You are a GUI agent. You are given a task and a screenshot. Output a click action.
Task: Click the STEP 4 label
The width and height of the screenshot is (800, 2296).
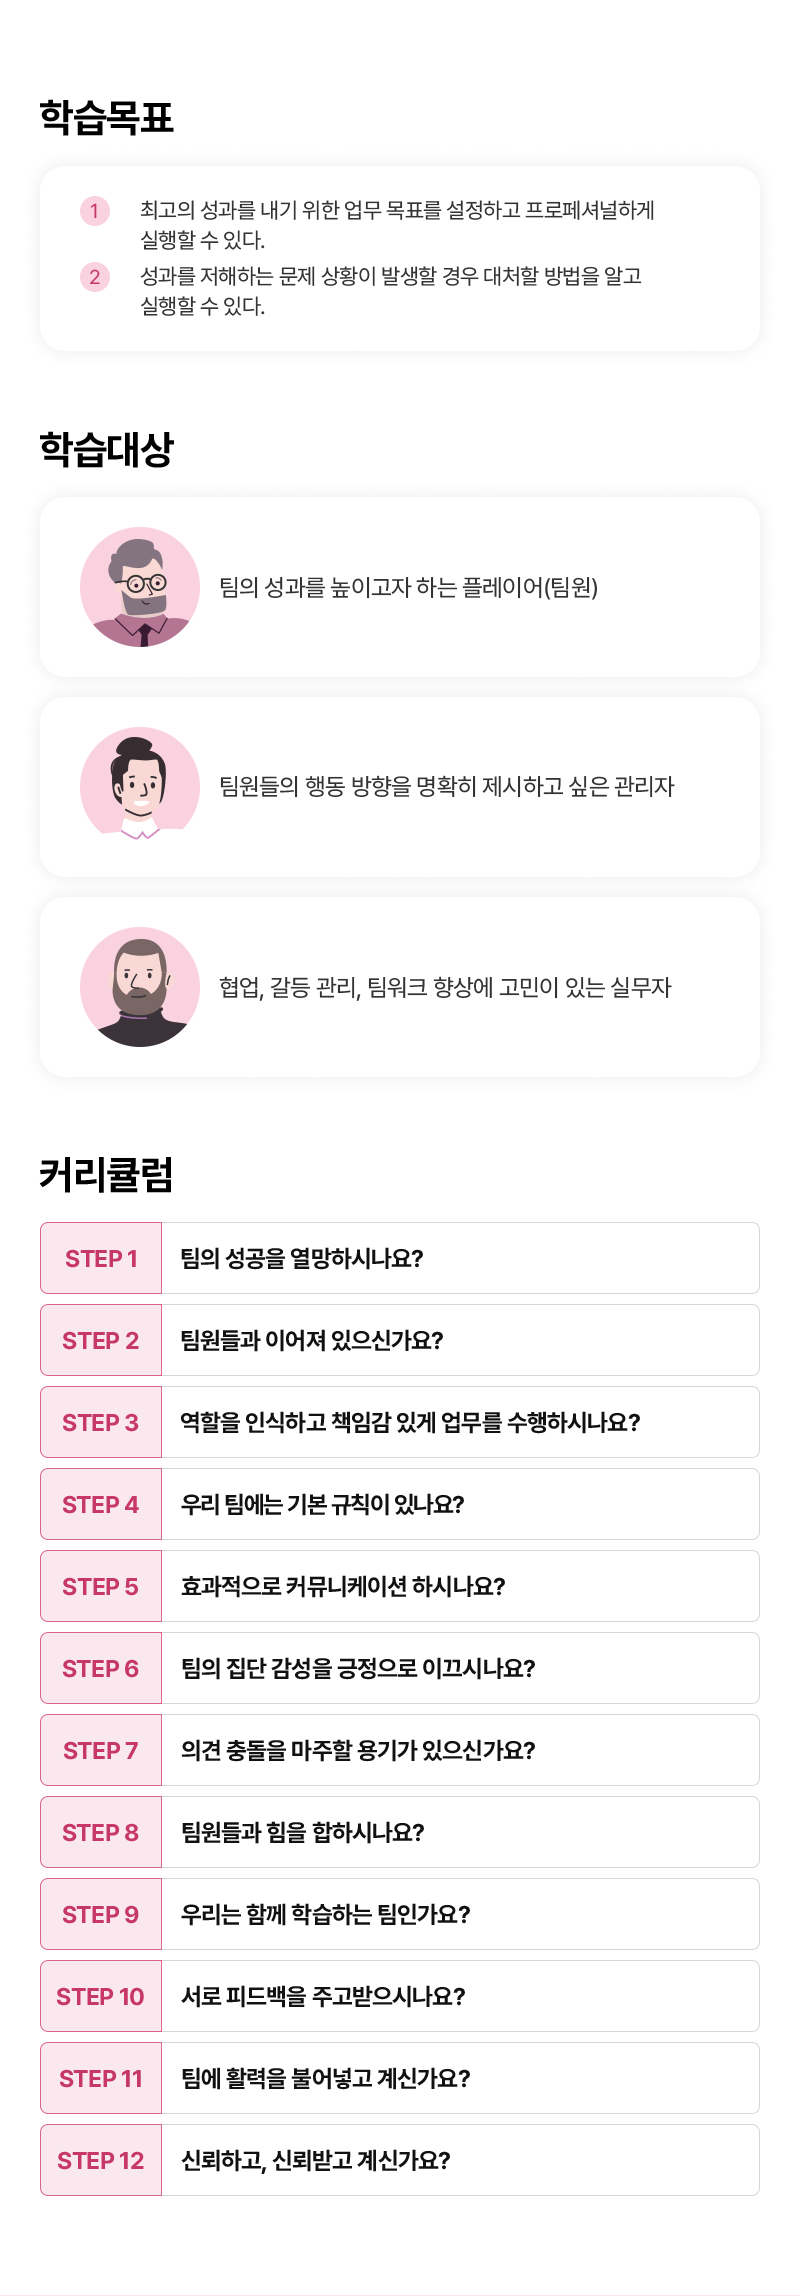tap(101, 1504)
